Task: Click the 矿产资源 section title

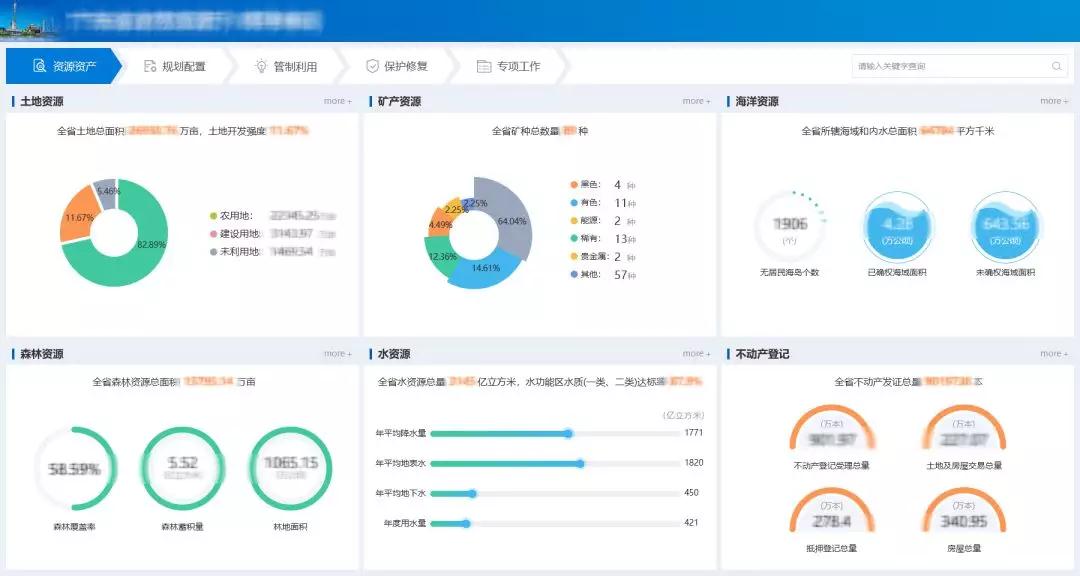Action: coord(399,101)
